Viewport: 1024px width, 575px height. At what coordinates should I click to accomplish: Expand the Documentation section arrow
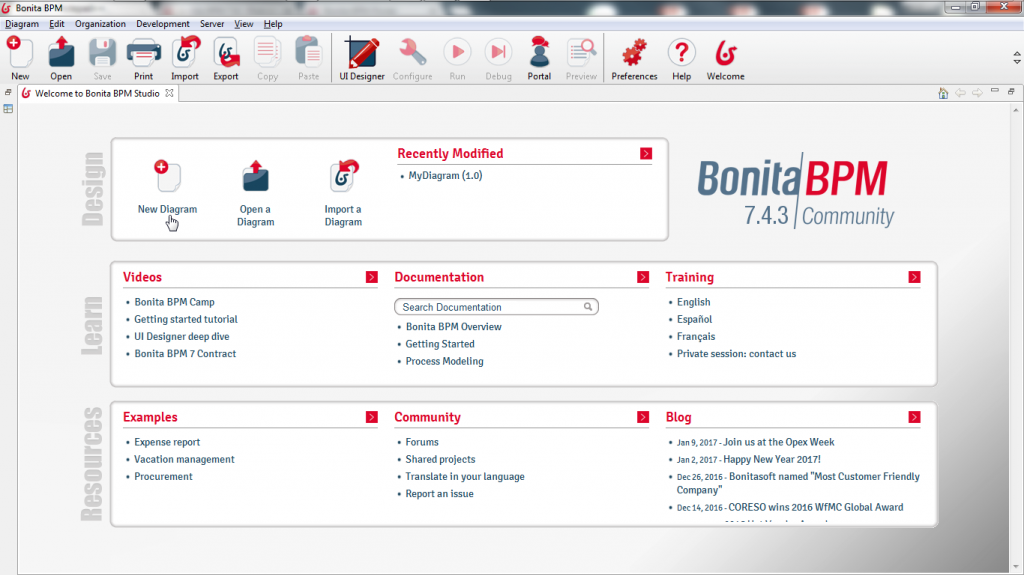(x=643, y=277)
